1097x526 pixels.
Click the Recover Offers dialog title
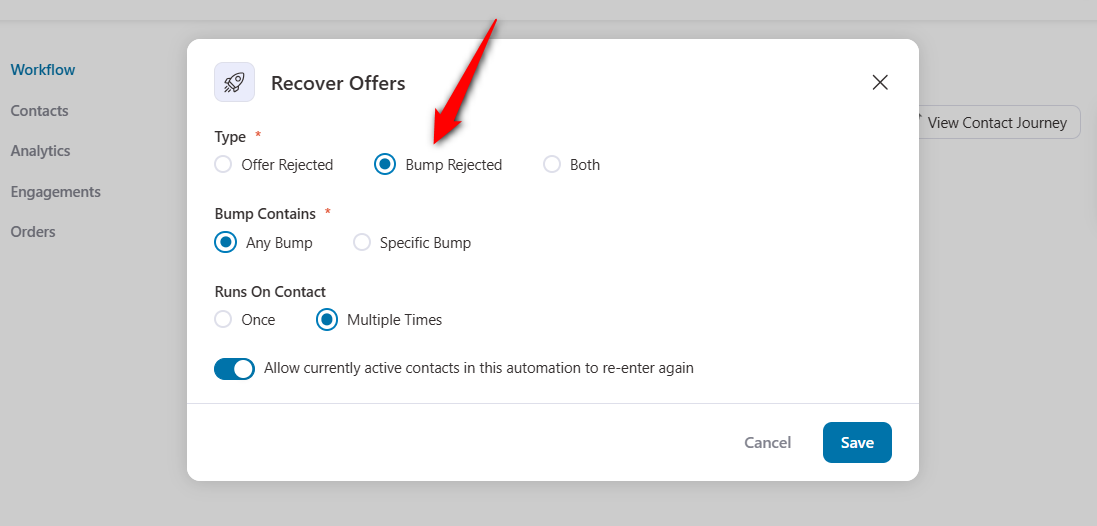click(x=338, y=83)
